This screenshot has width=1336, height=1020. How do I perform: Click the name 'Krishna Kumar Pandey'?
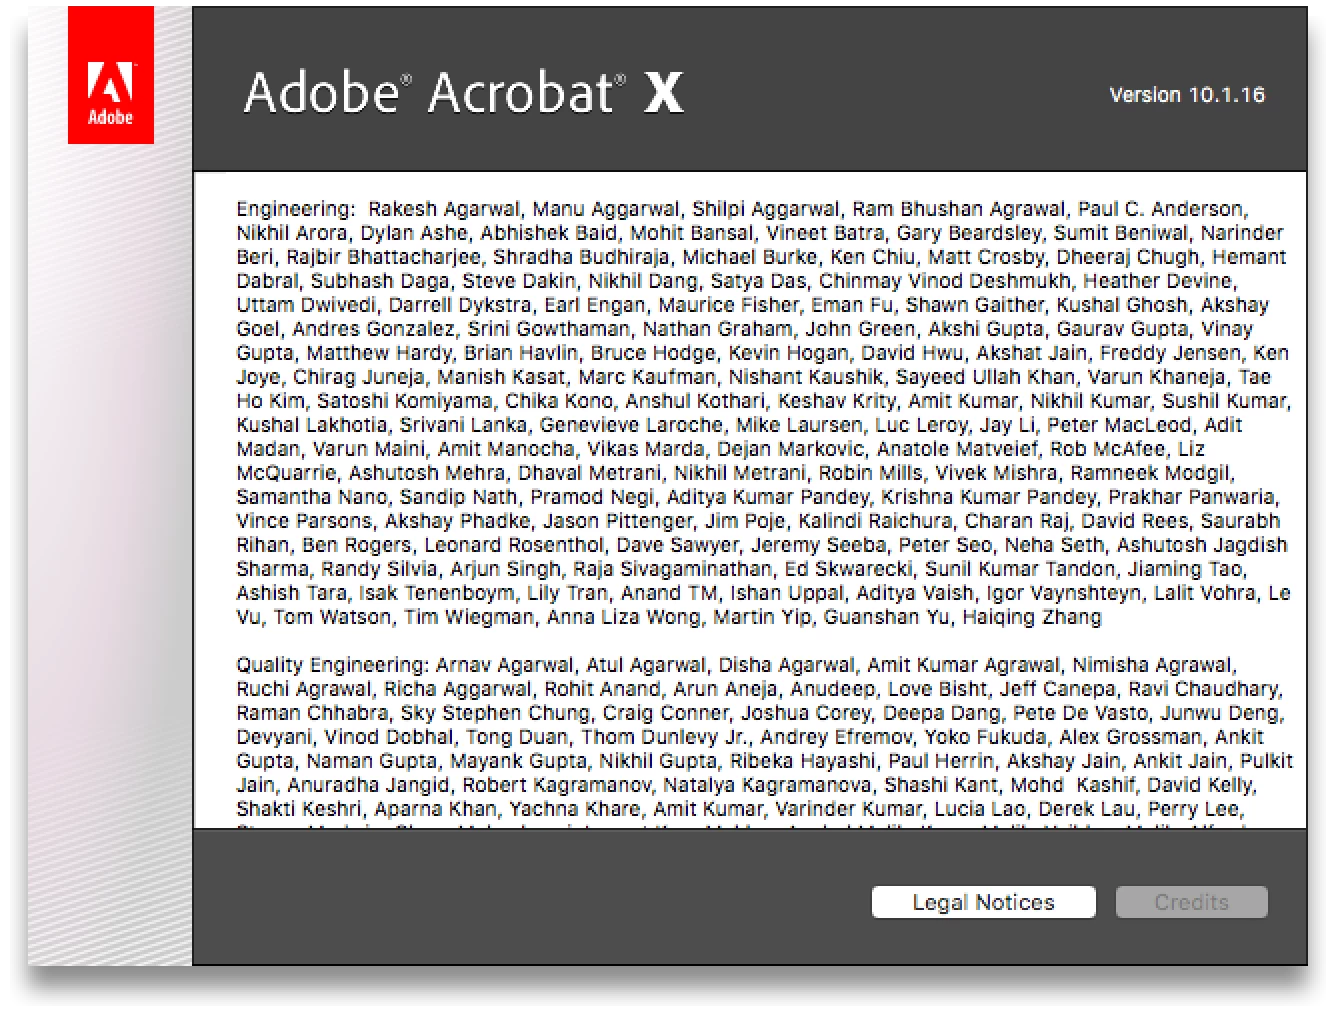tap(988, 497)
